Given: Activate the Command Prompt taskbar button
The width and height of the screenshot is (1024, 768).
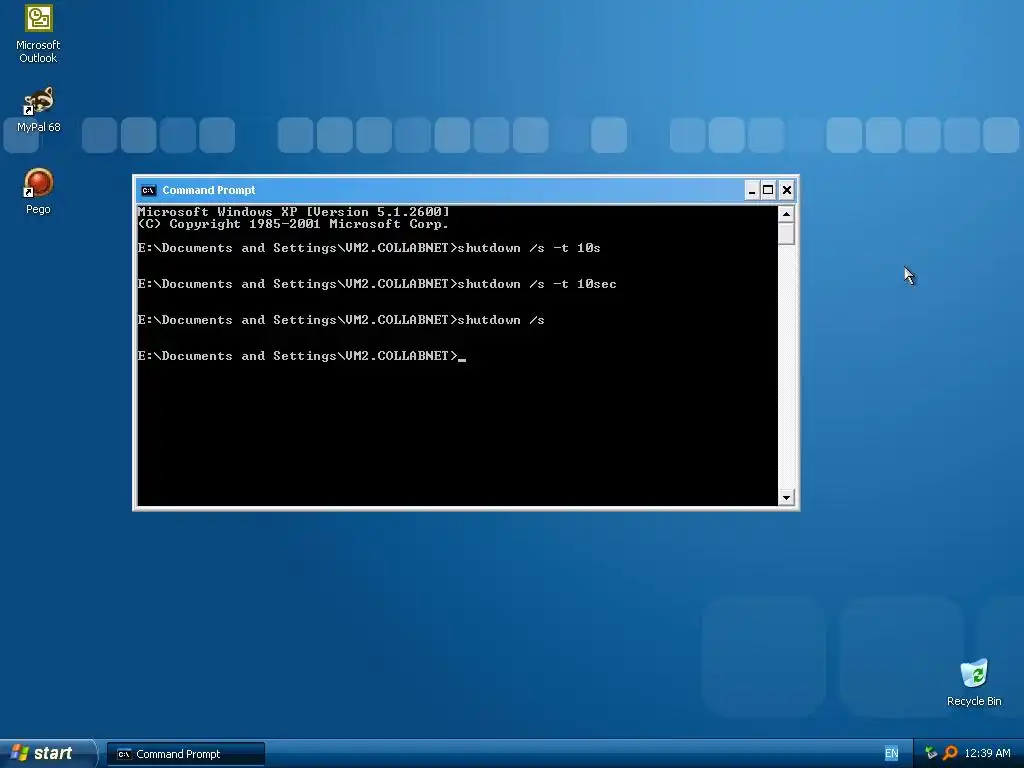Looking at the screenshot, I should (x=185, y=754).
